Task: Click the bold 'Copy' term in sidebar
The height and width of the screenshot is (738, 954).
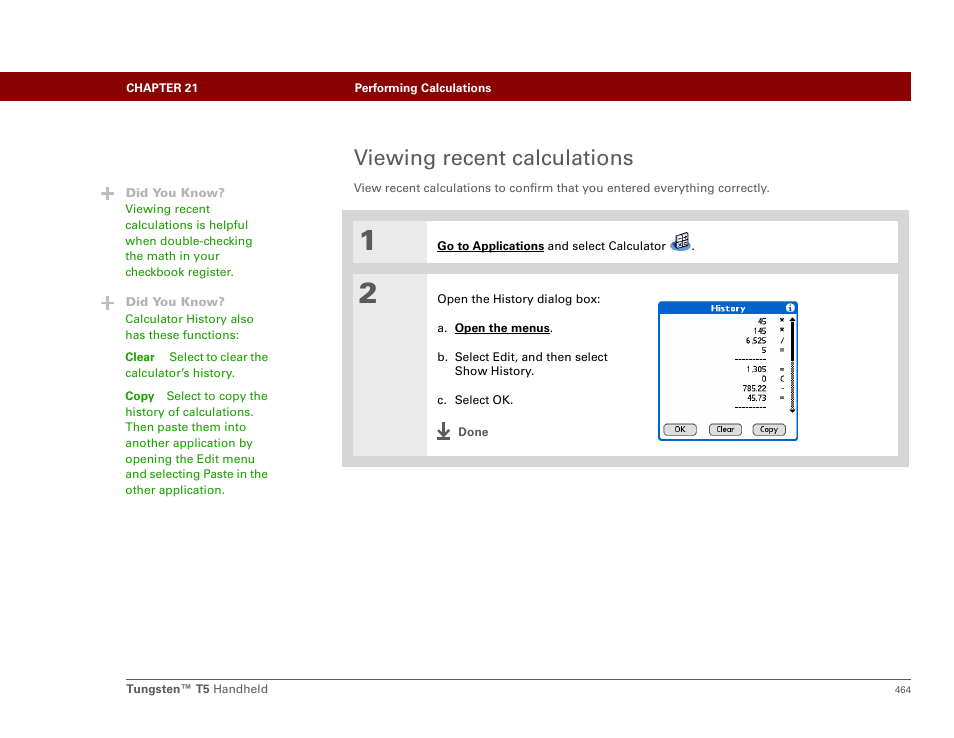Action: [139, 396]
